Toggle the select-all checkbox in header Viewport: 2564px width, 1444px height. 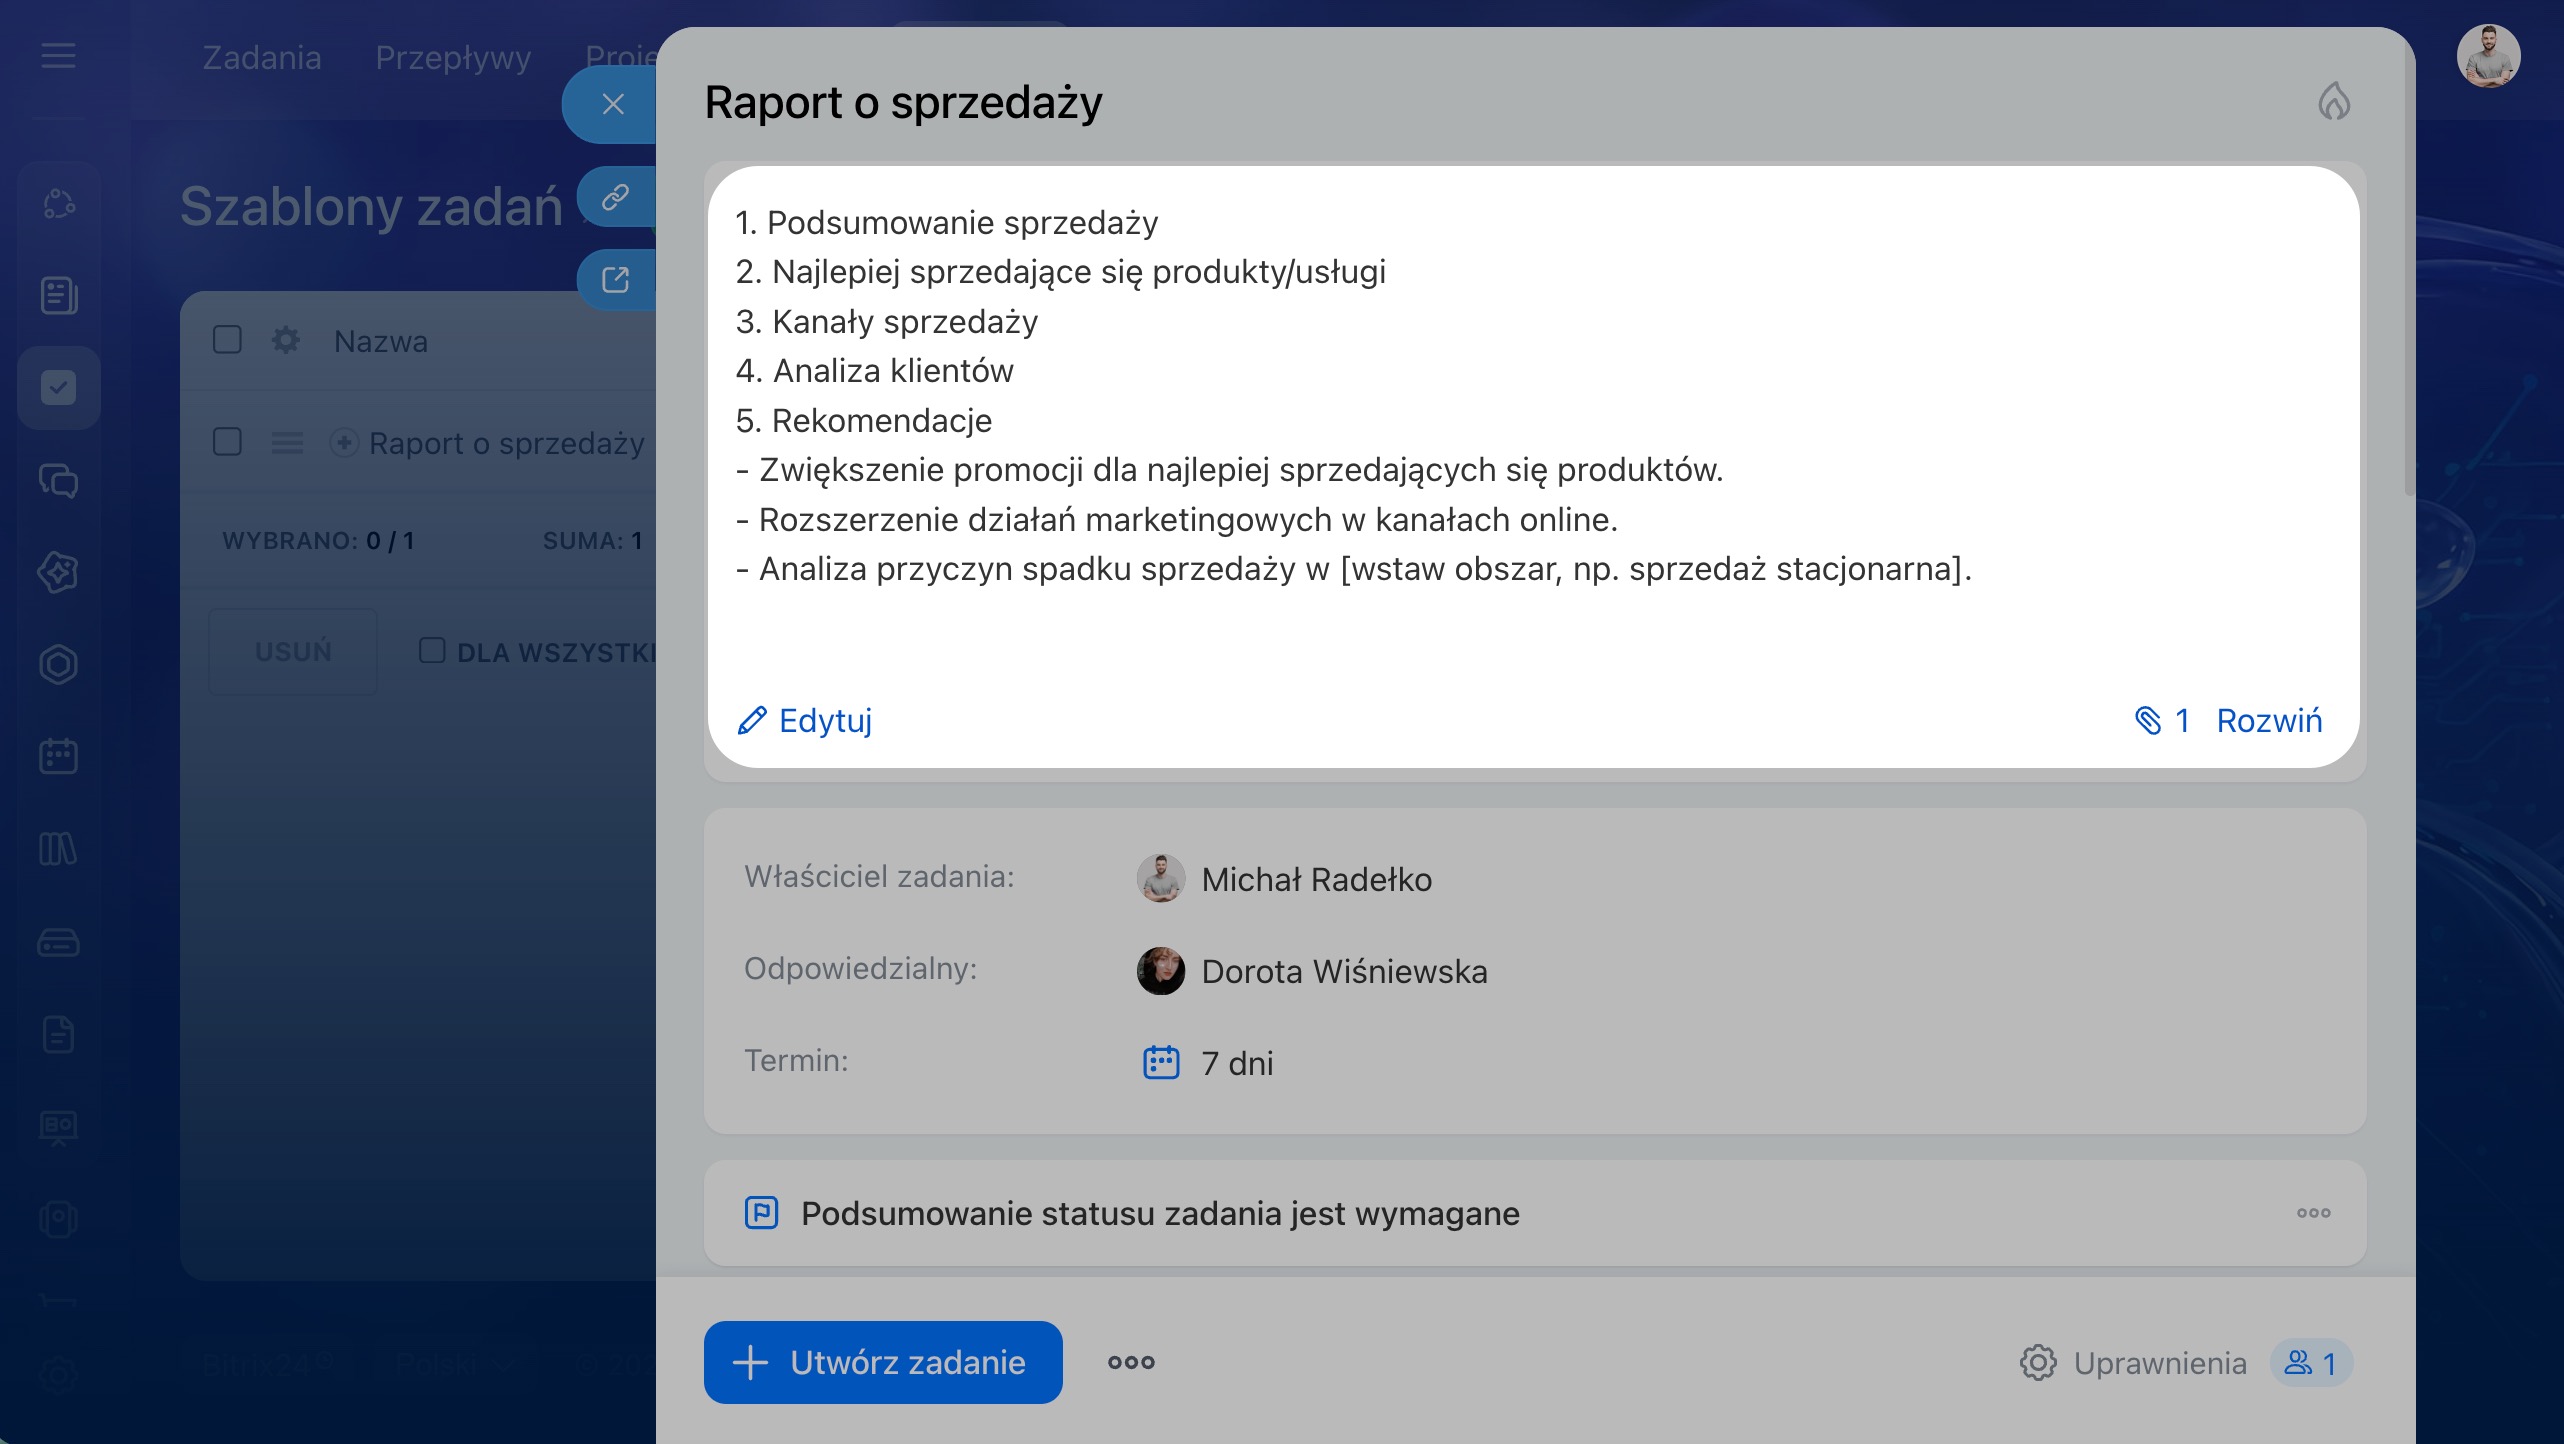227,340
